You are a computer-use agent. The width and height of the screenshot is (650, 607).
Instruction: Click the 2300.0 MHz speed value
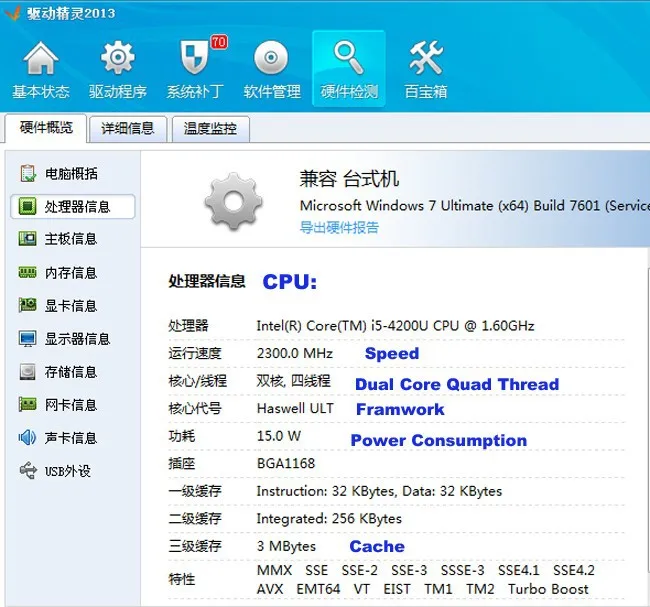(x=294, y=353)
